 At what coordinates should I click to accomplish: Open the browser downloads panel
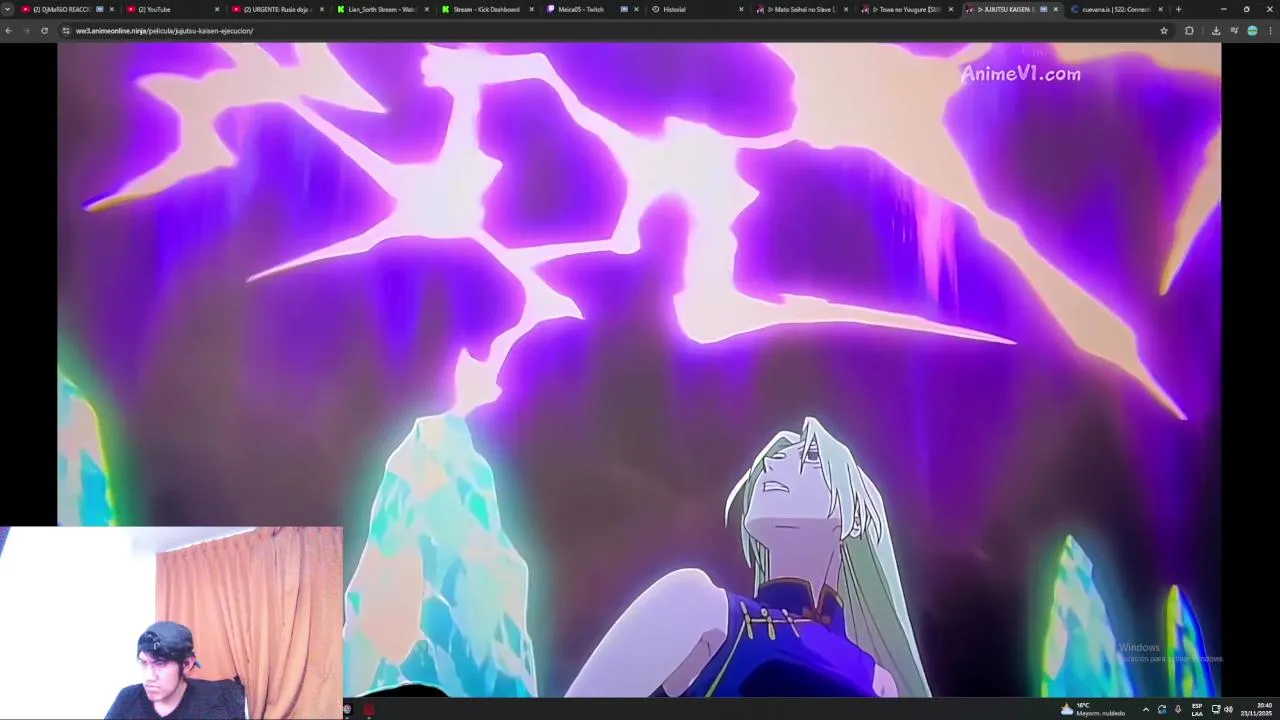pyautogui.click(x=1216, y=30)
